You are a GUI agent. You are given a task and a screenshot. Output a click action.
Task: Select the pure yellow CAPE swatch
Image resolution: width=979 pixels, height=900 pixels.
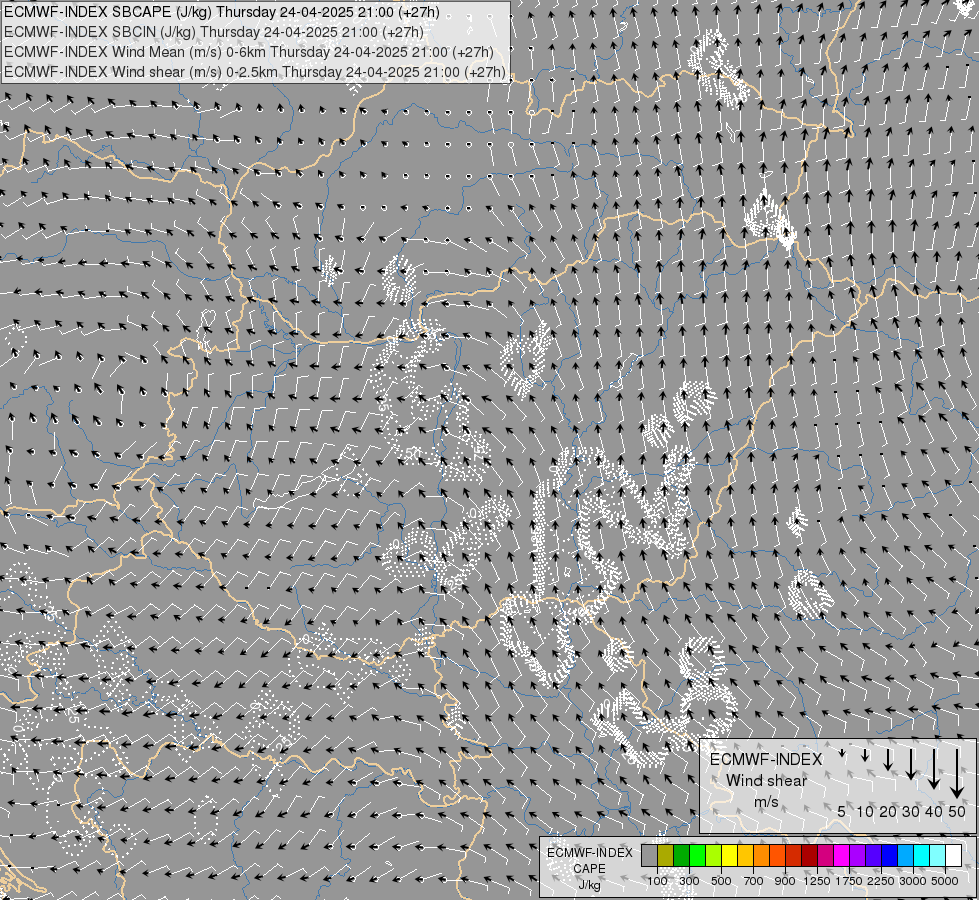tap(729, 856)
